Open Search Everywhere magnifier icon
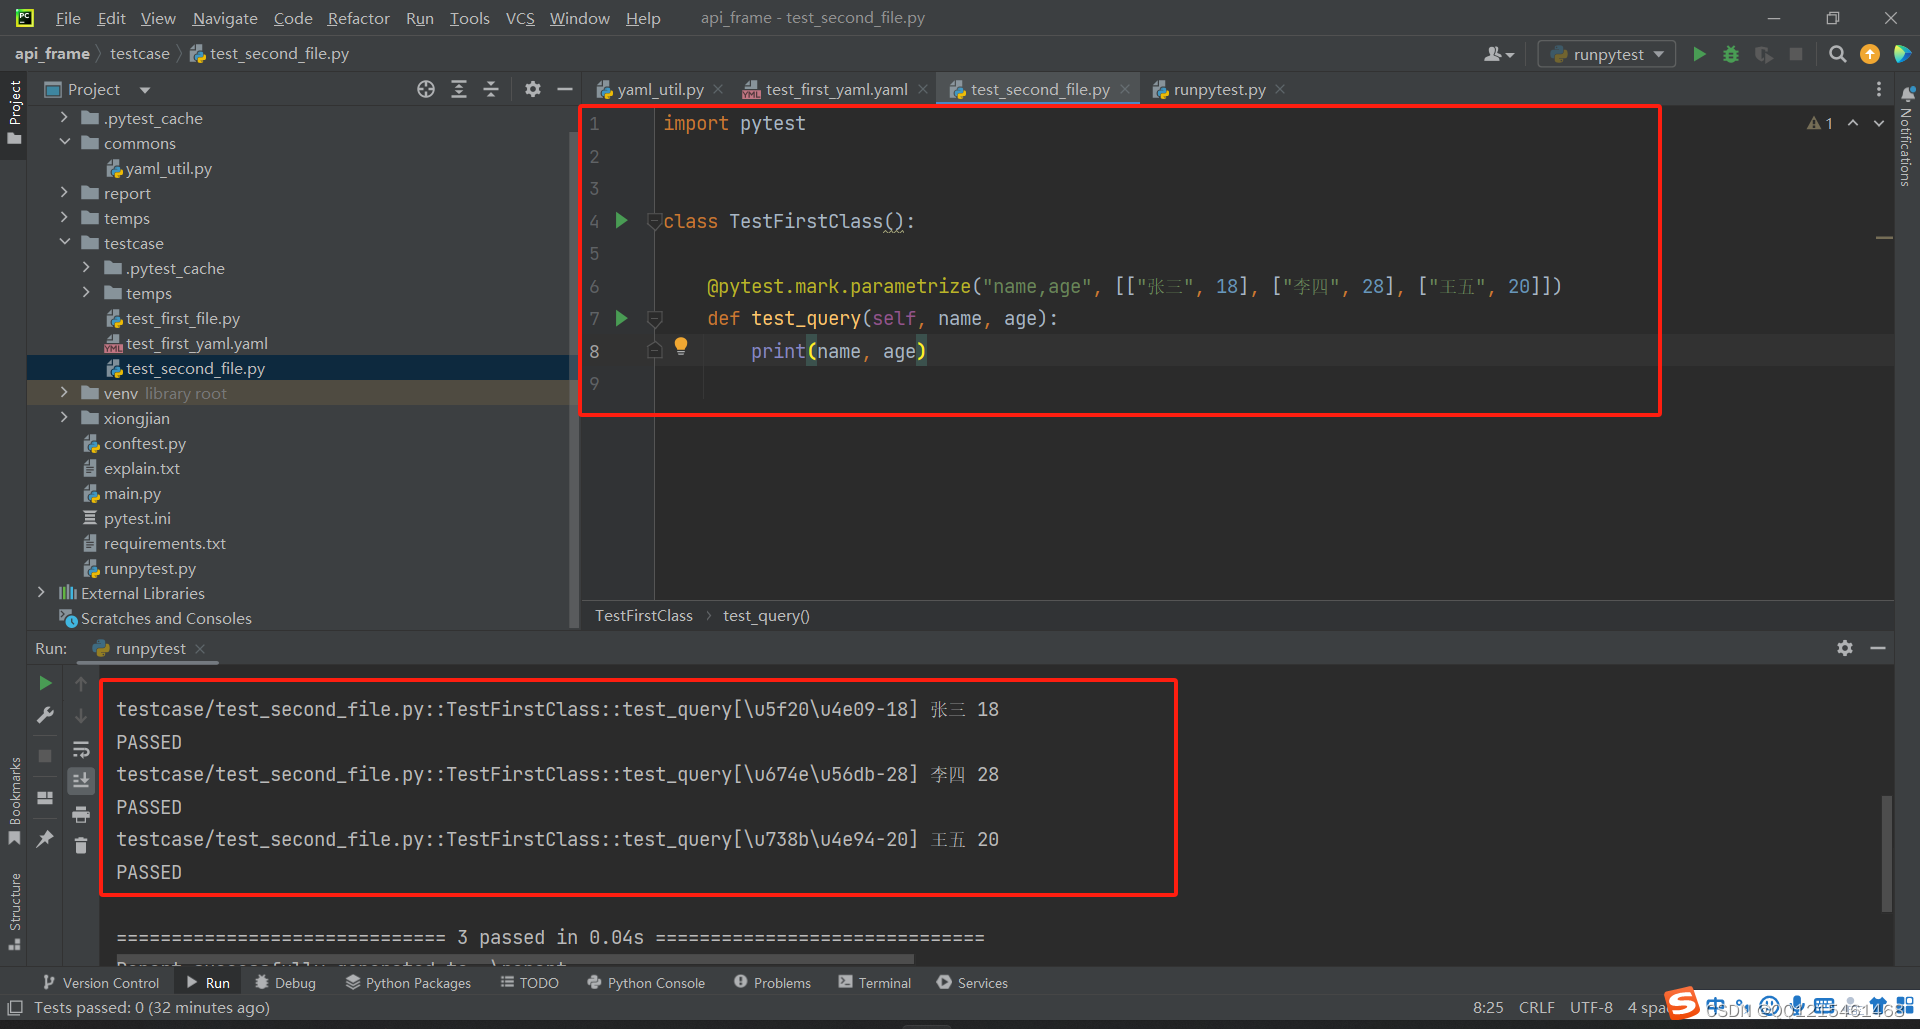The width and height of the screenshot is (1920, 1029). (1837, 54)
